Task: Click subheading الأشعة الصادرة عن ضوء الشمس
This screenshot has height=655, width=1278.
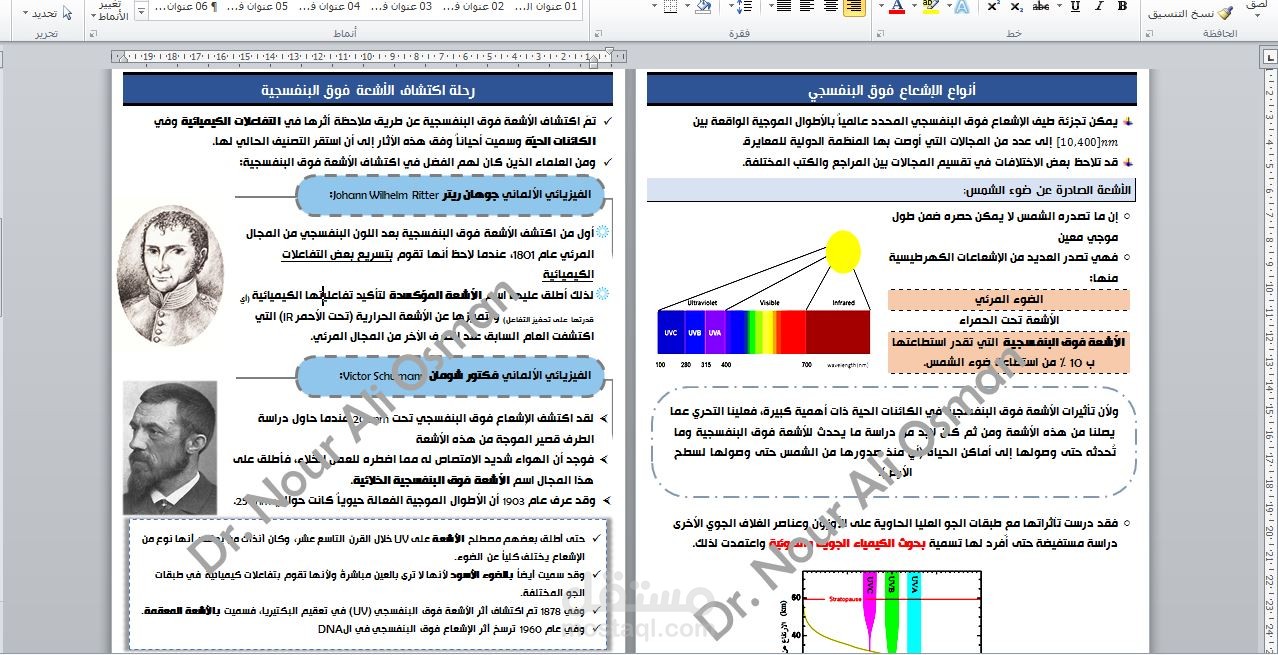Action: (1048, 190)
